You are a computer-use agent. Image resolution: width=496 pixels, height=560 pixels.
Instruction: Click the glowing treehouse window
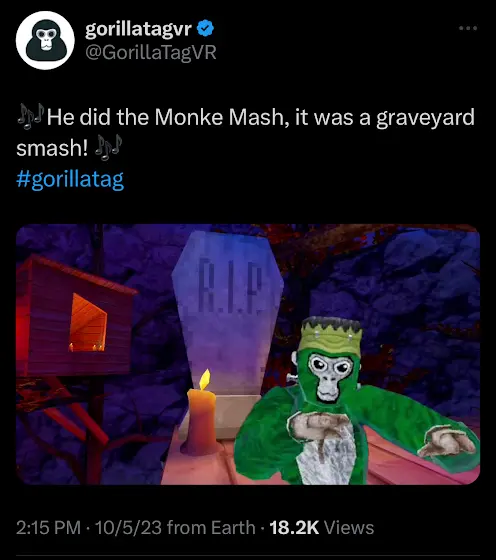[x=88, y=323]
